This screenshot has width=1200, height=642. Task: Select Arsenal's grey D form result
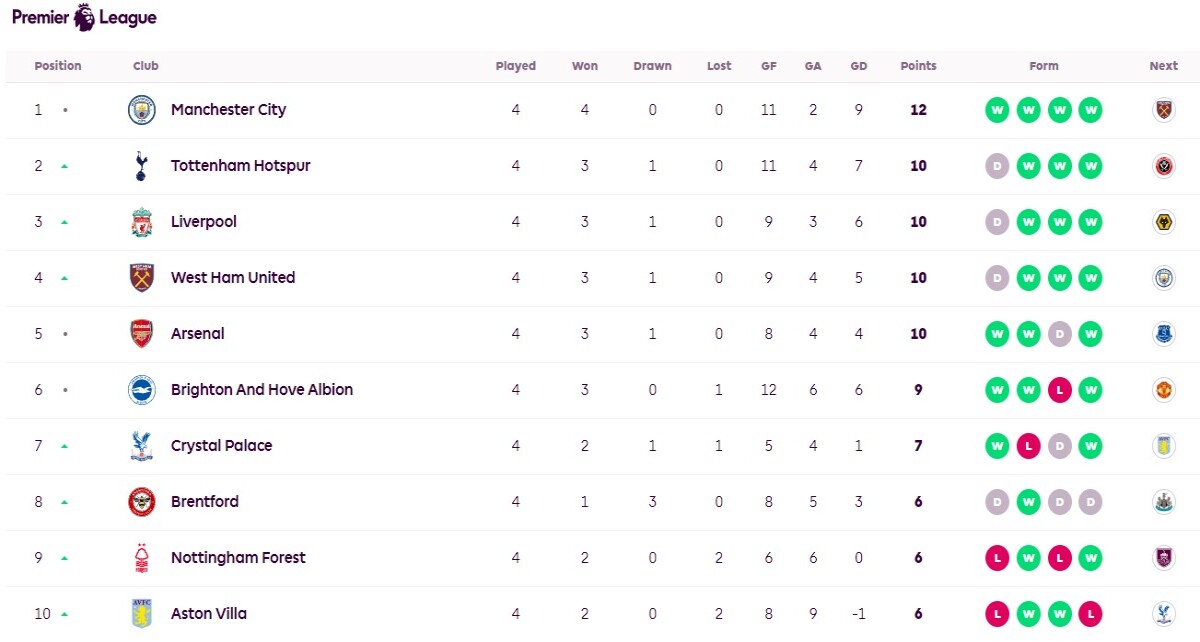(x=1060, y=334)
